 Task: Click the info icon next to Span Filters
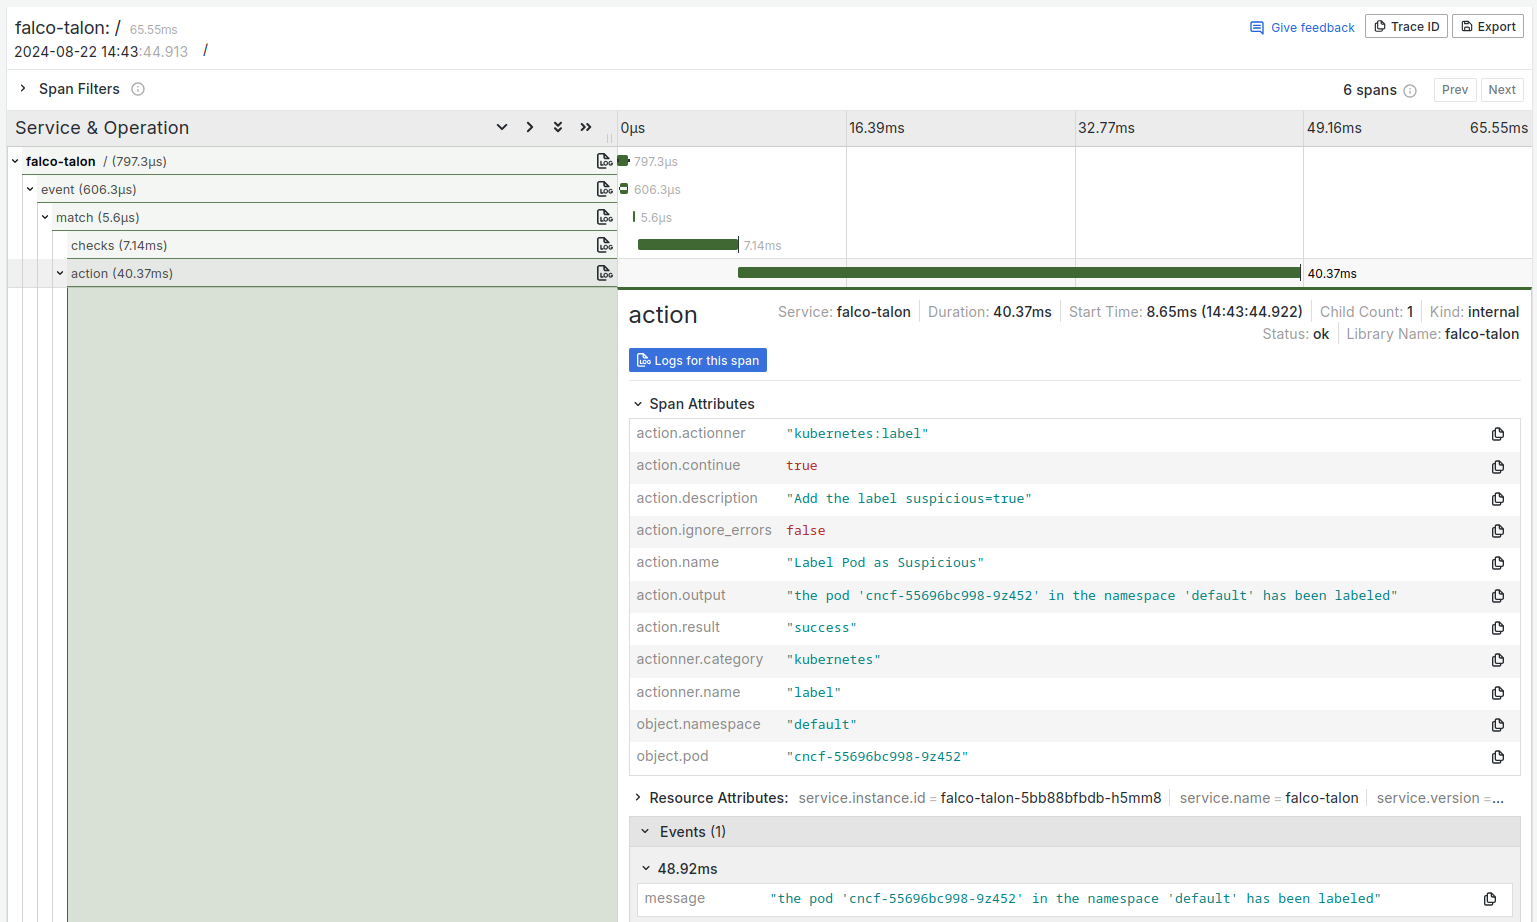point(137,88)
